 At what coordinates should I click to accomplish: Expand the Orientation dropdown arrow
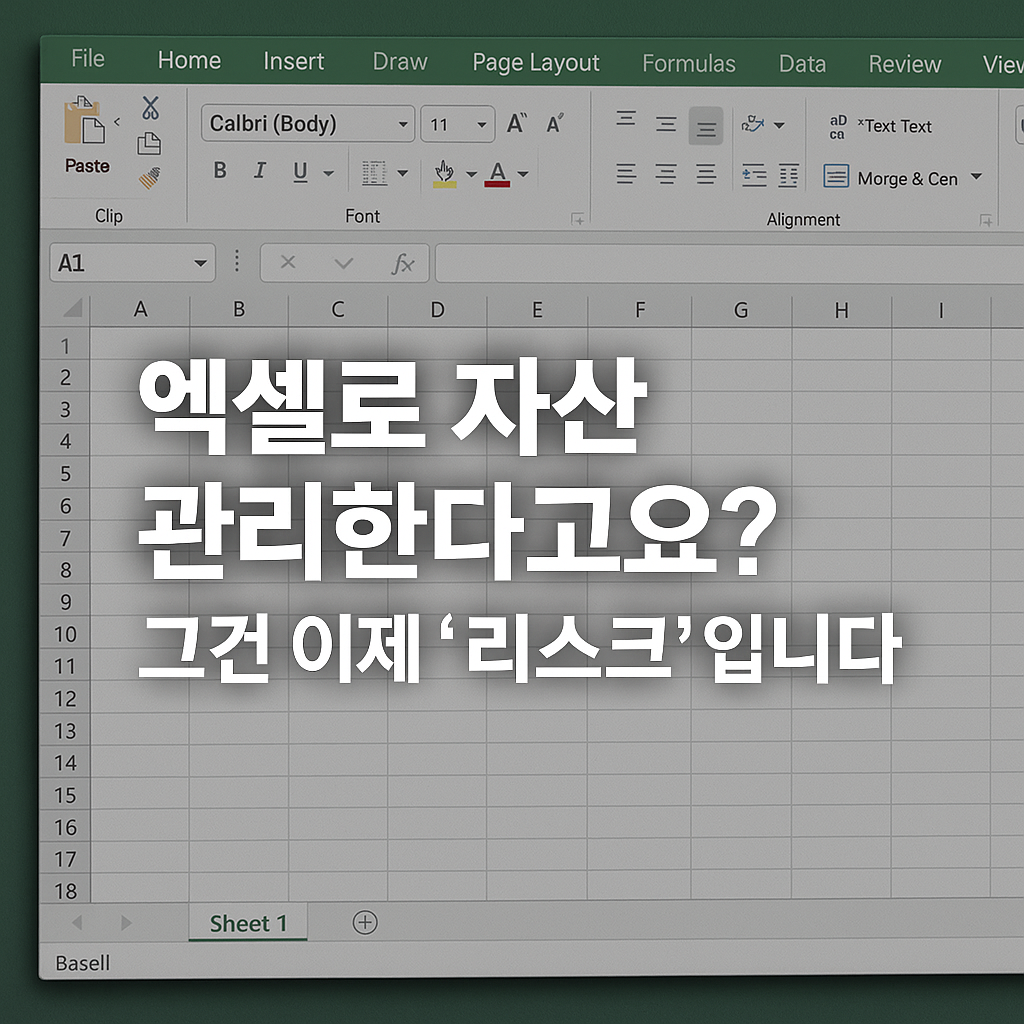tap(779, 125)
